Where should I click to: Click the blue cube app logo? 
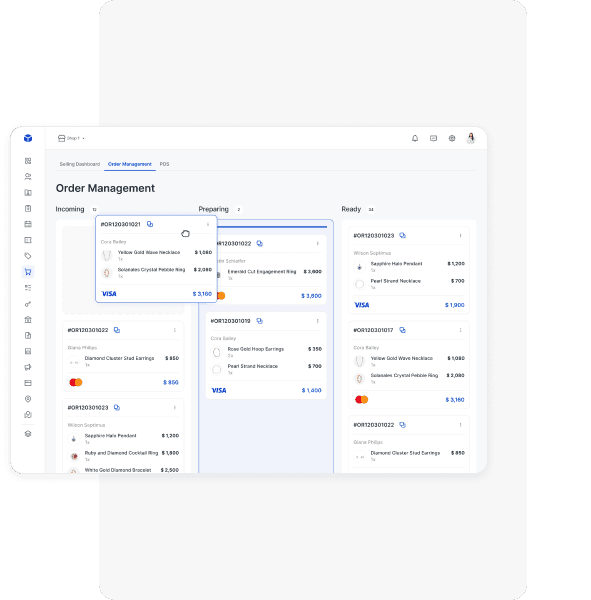(28, 138)
